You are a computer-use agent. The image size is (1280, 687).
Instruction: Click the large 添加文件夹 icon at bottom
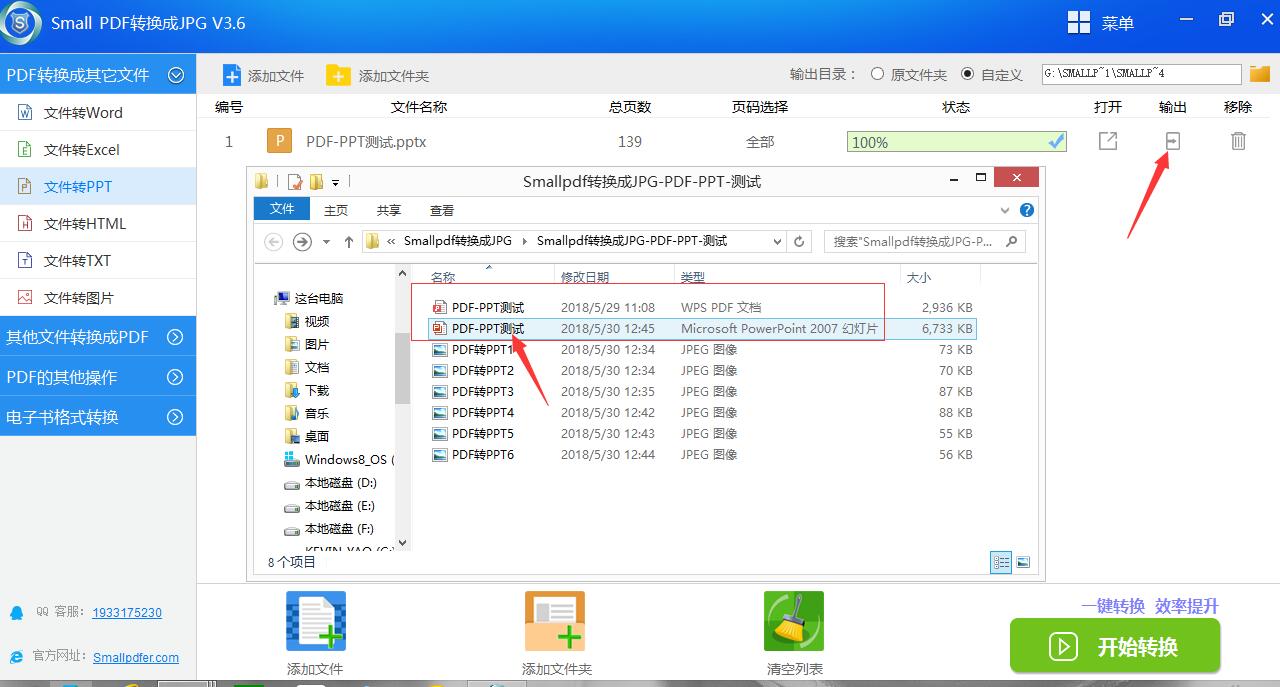[555, 620]
